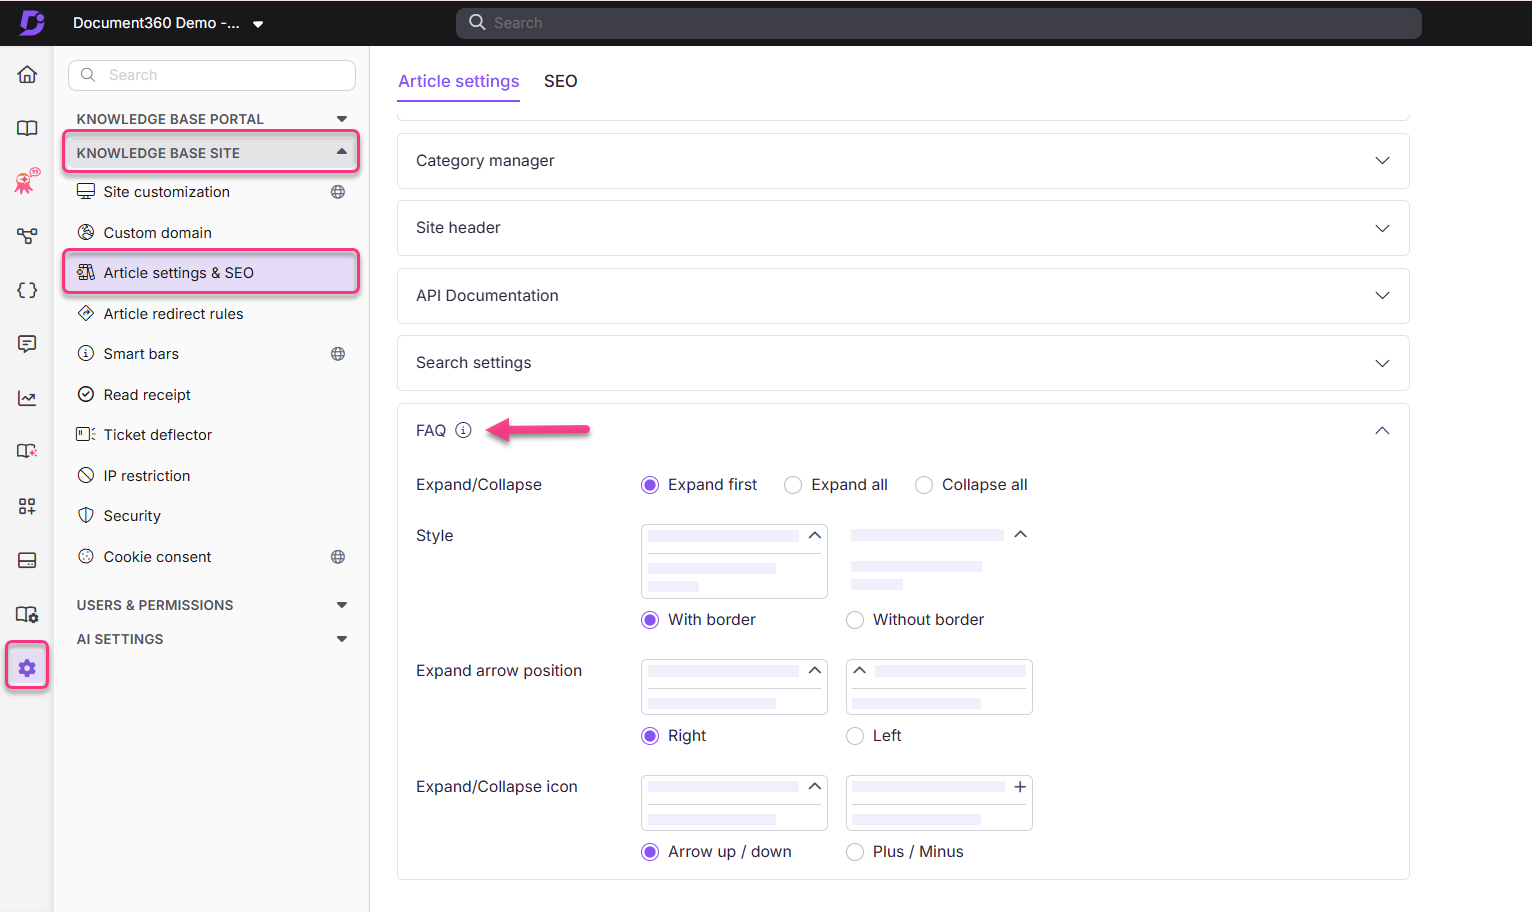The height and width of the screenshot is (912, 1532).
Task: Open the Documentation book icon
Action: [x=27, y=128]
